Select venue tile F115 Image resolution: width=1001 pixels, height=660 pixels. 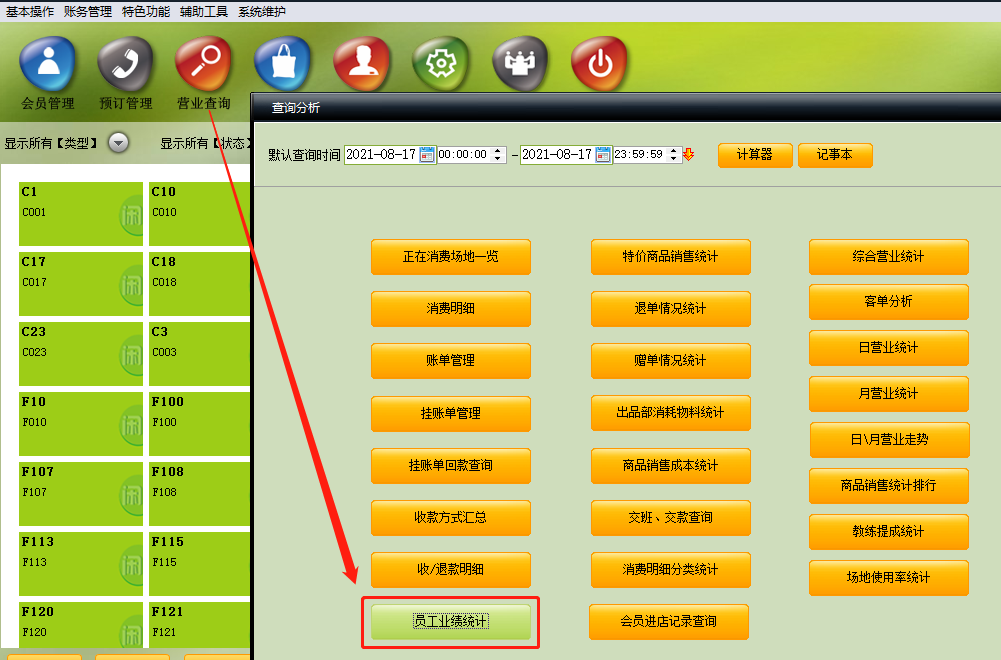tap(199, 564)
